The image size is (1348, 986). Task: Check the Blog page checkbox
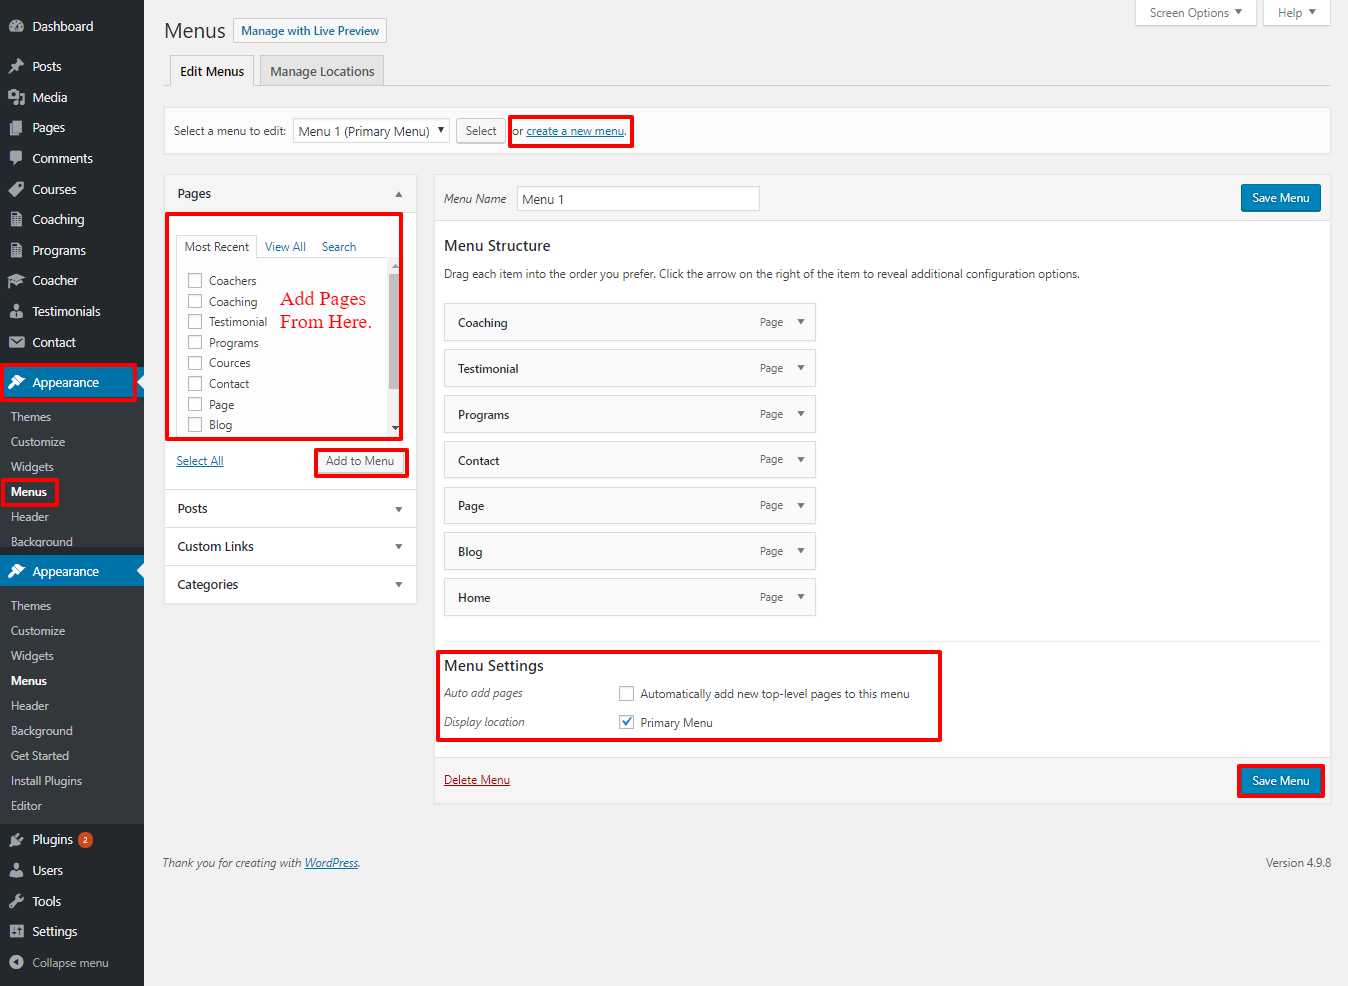pyautogui.click(x=195, y=424)
